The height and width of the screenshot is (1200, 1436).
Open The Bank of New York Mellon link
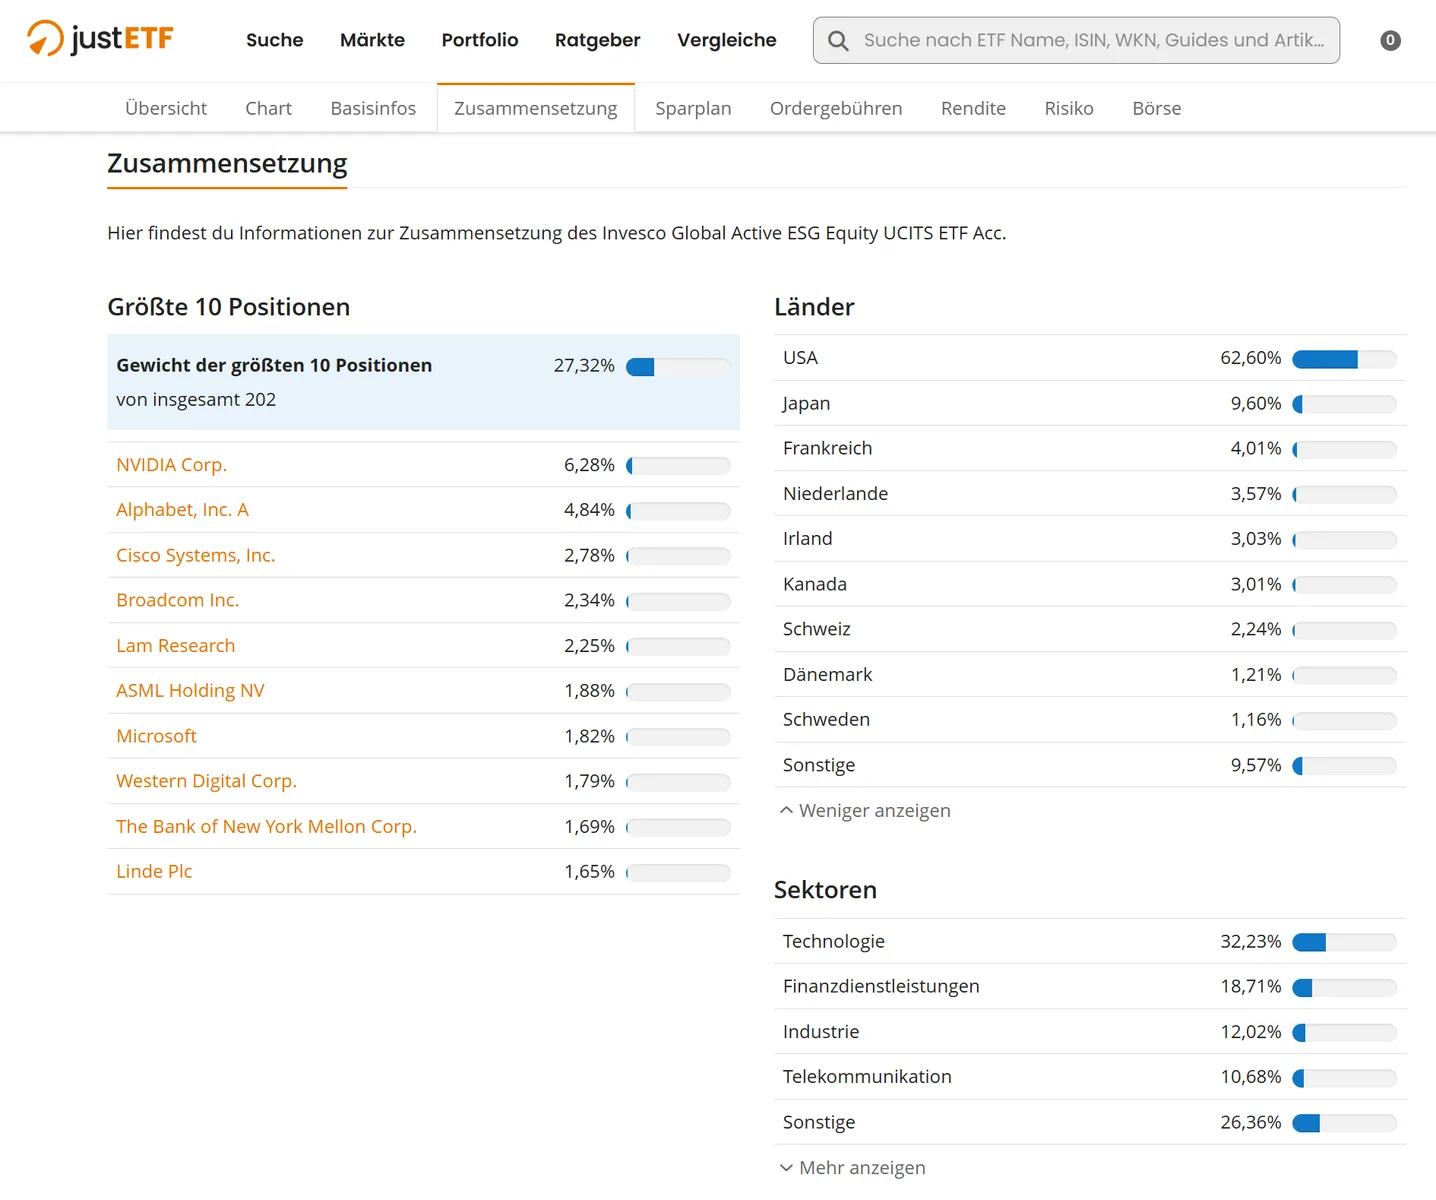pyautogui.click(x=267, y=827)
